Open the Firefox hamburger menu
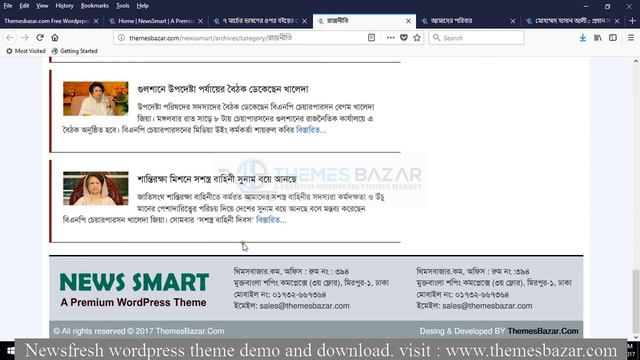Screen dimensions: 640x360 [x=631, y=38]
